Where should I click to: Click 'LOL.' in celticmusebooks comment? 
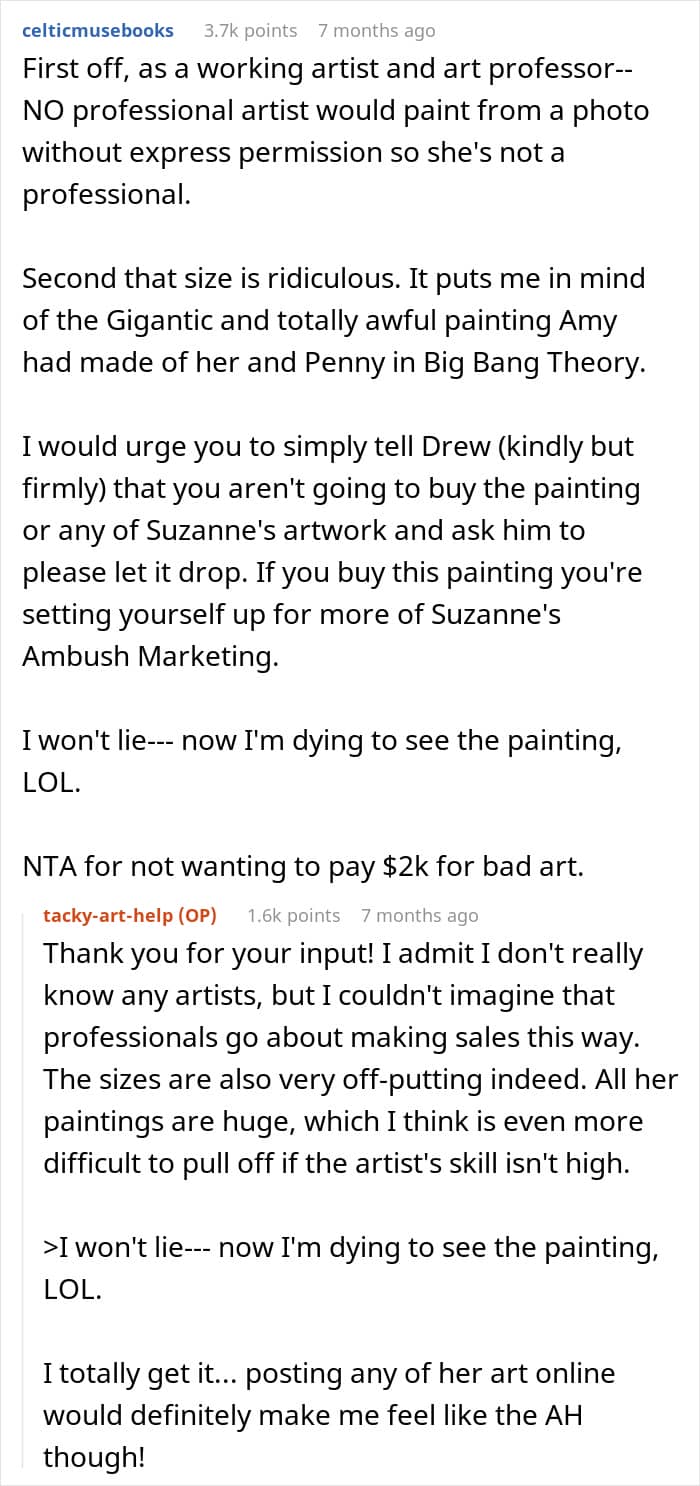coord(51,781)
